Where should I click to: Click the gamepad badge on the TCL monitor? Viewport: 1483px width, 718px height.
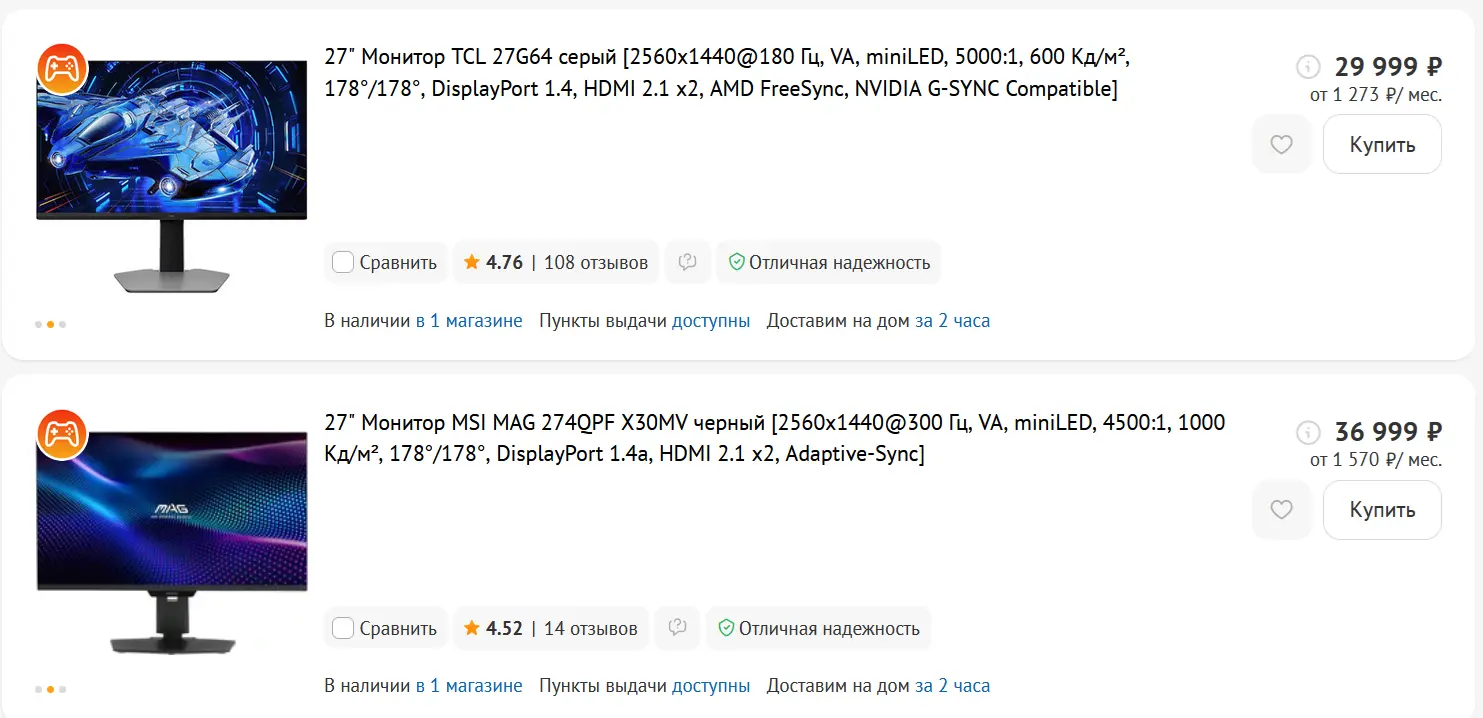click(62, 68)
